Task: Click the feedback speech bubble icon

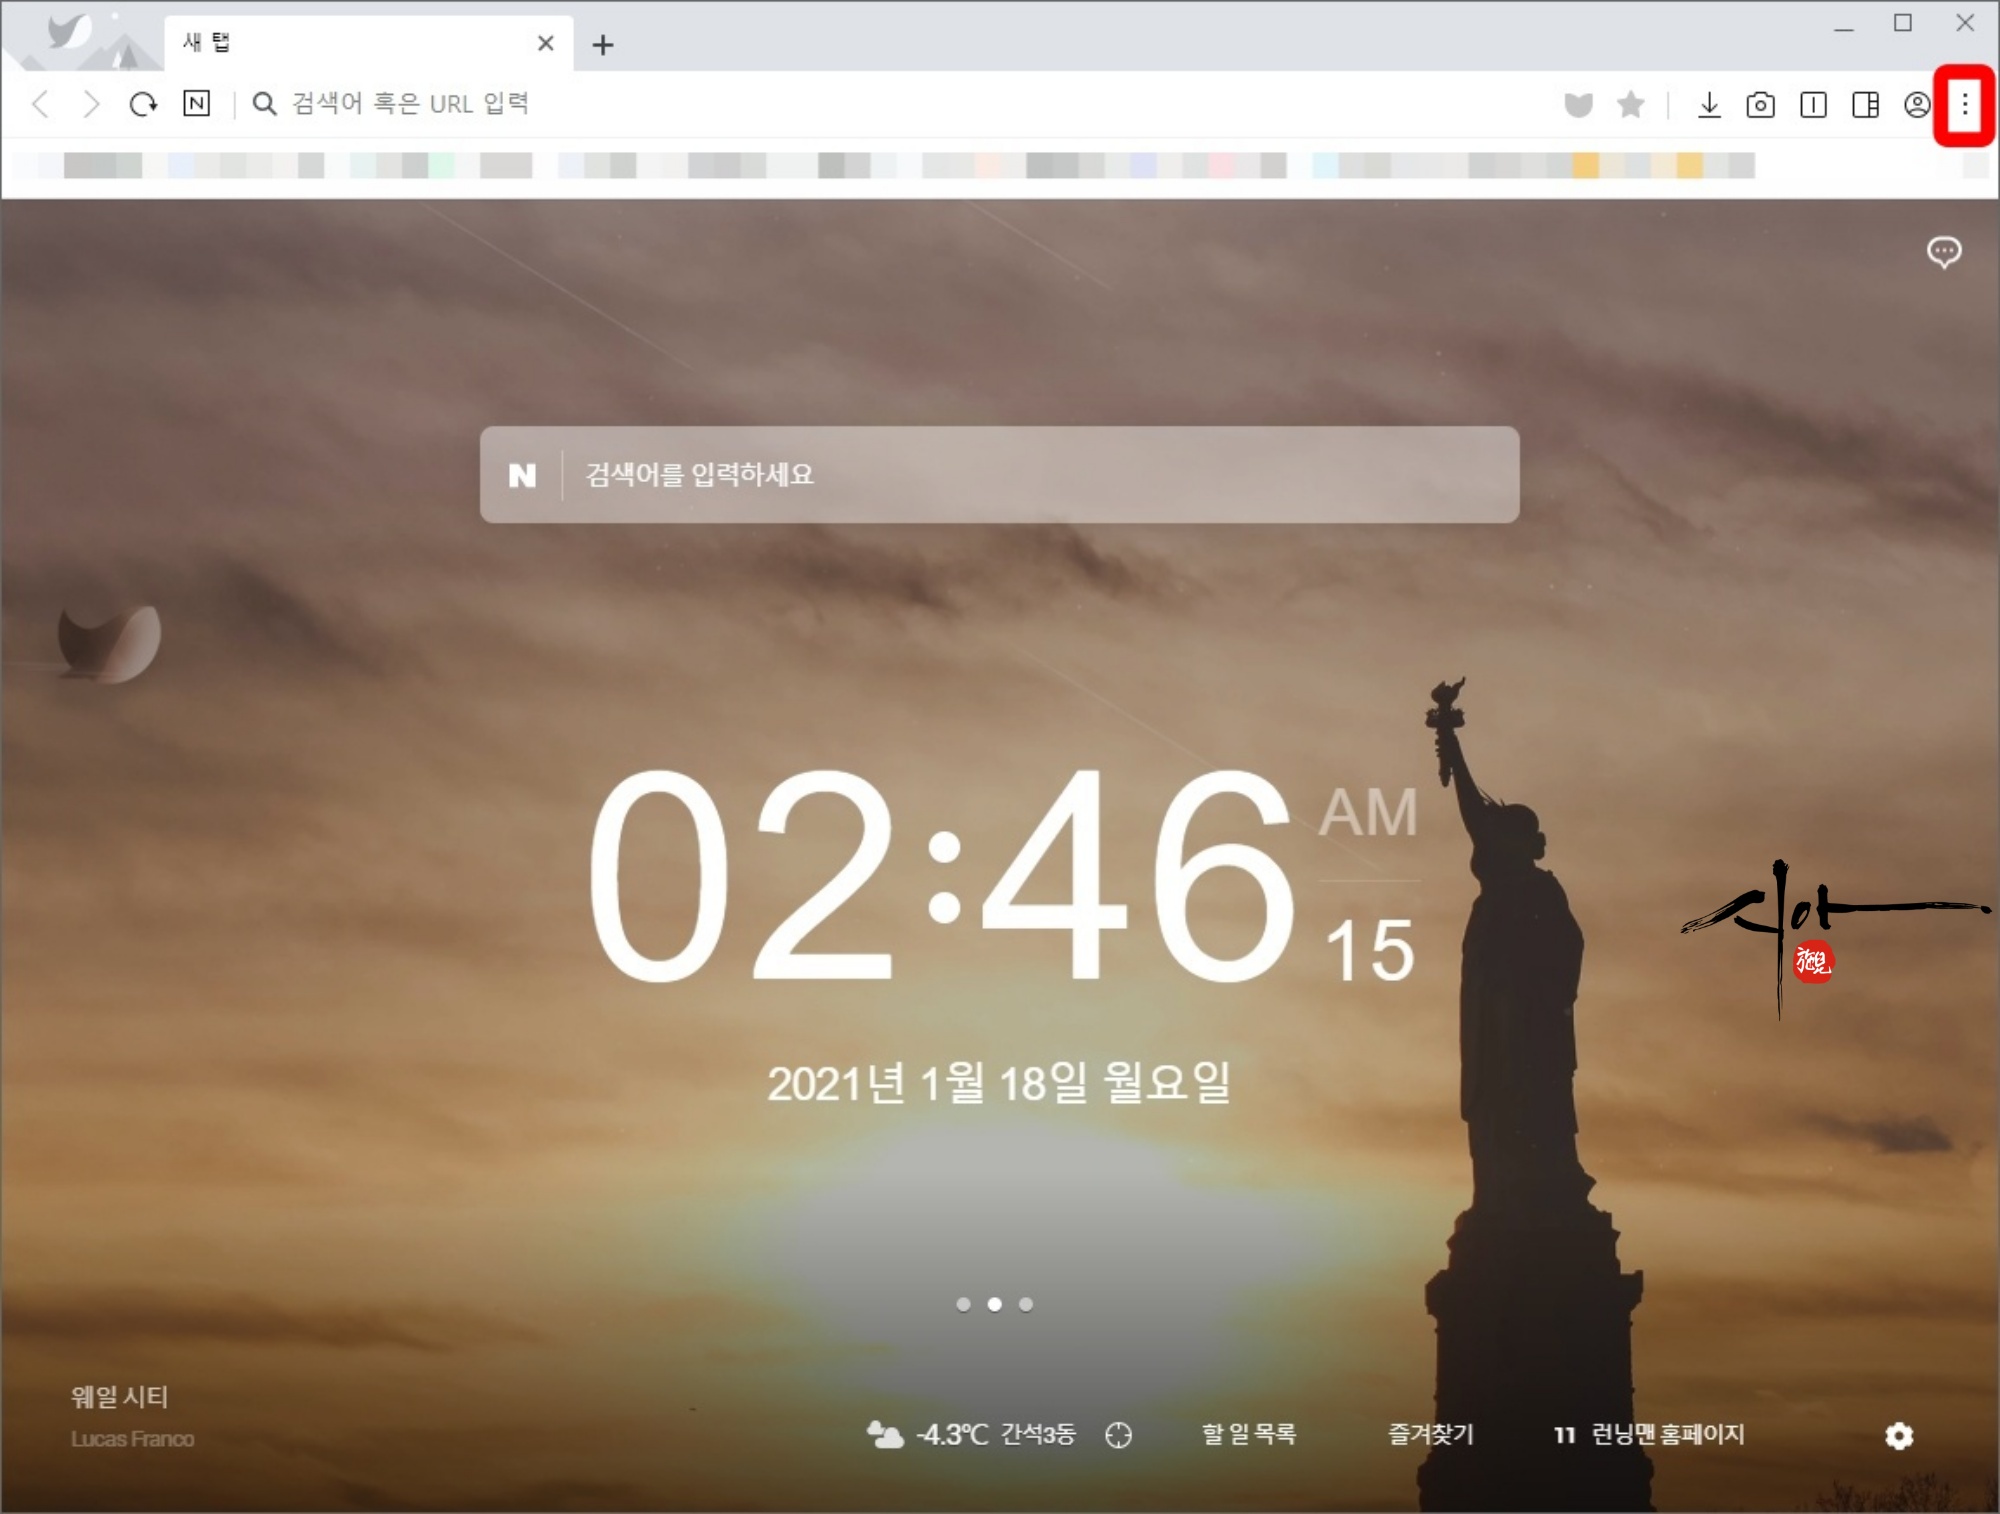Action: click(x=1943, y=252)
